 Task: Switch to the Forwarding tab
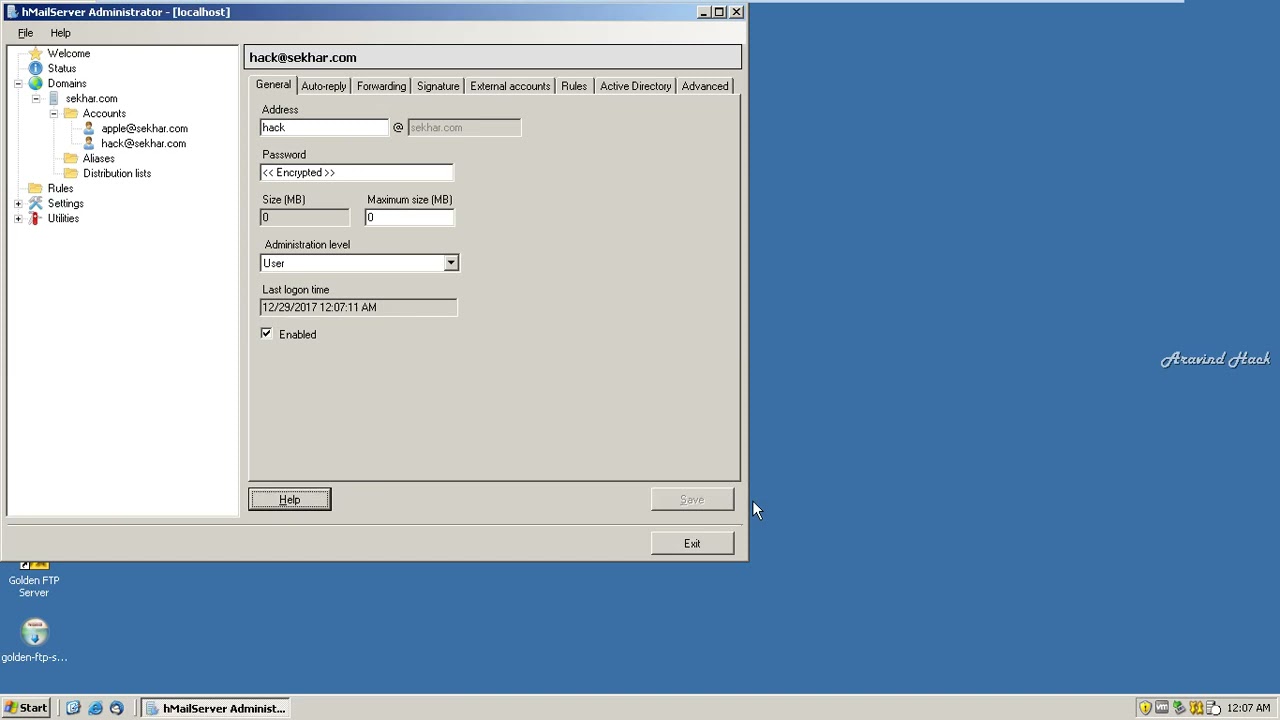381,86
